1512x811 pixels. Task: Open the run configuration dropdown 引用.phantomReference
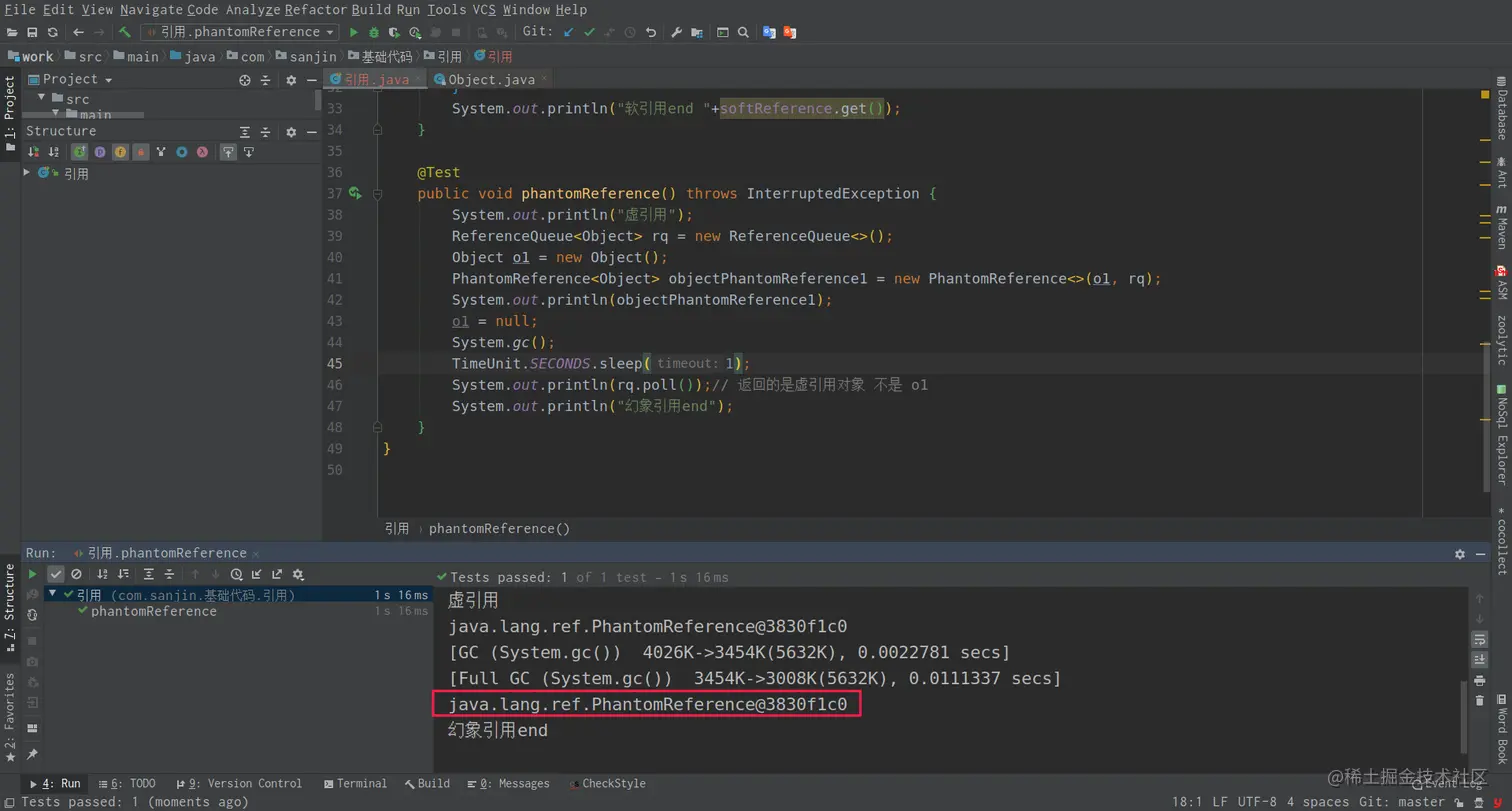click(240, 32)
